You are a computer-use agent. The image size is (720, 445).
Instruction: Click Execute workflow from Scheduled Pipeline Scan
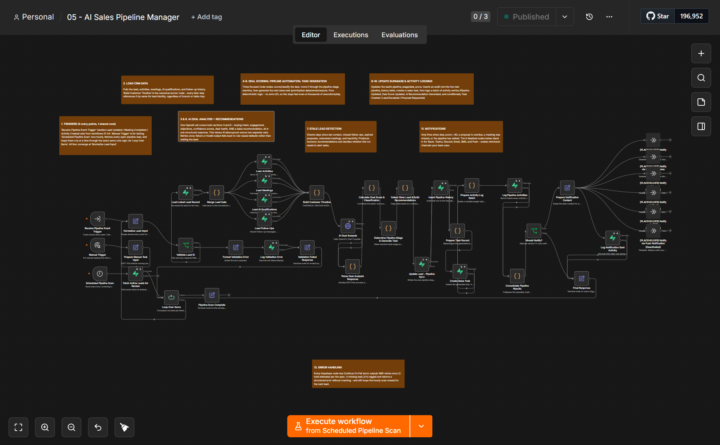(348, 426)
